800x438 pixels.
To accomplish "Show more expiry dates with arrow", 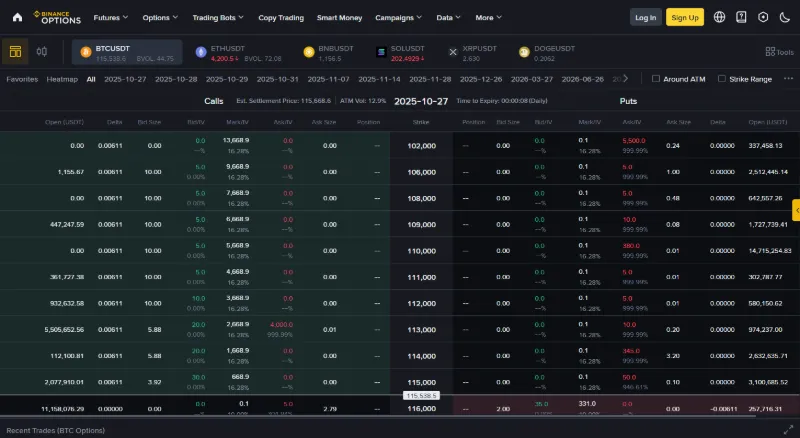I will (x=626, y=79).
